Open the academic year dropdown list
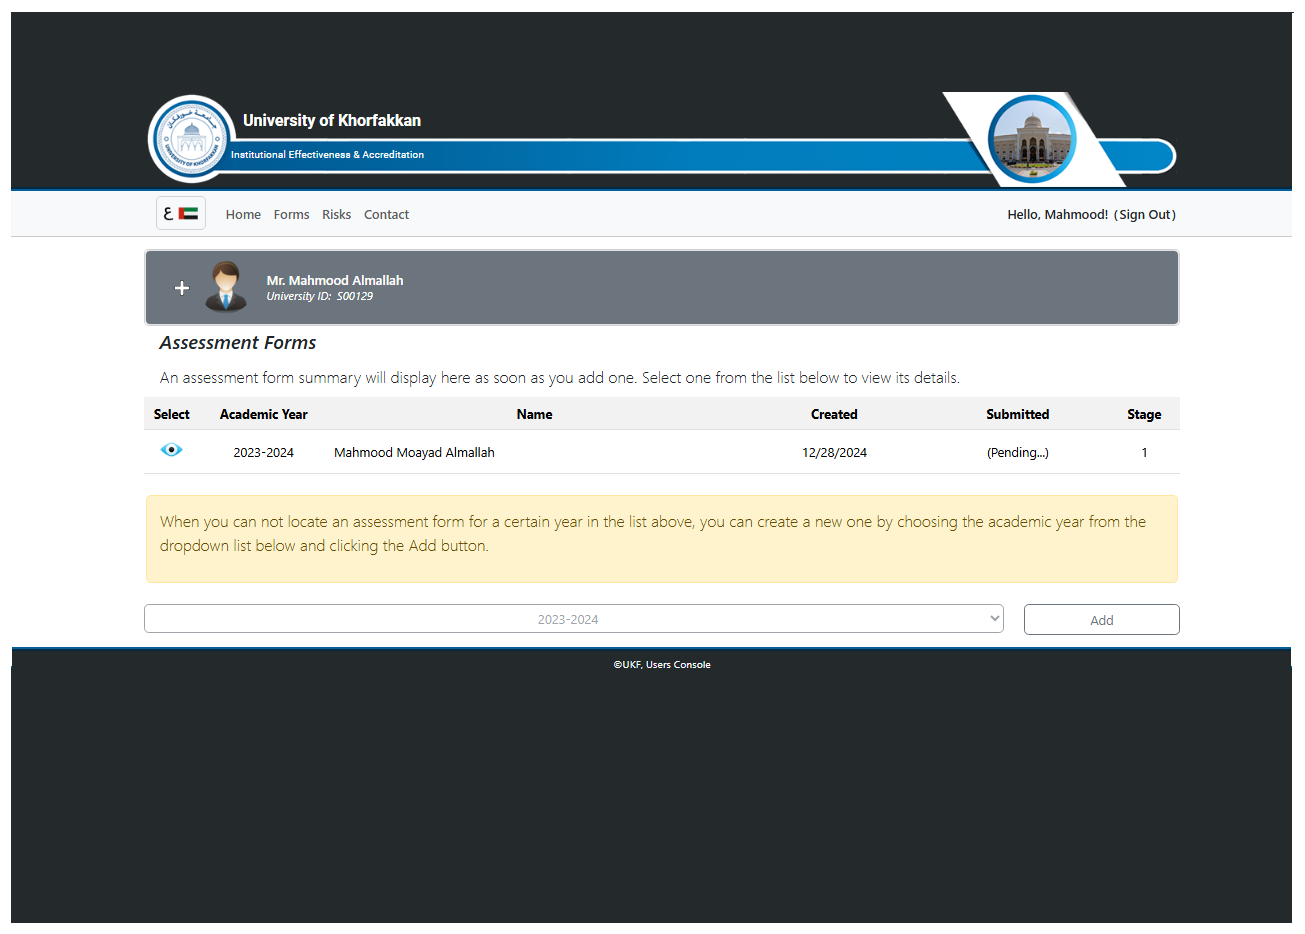 pos(573,619)
